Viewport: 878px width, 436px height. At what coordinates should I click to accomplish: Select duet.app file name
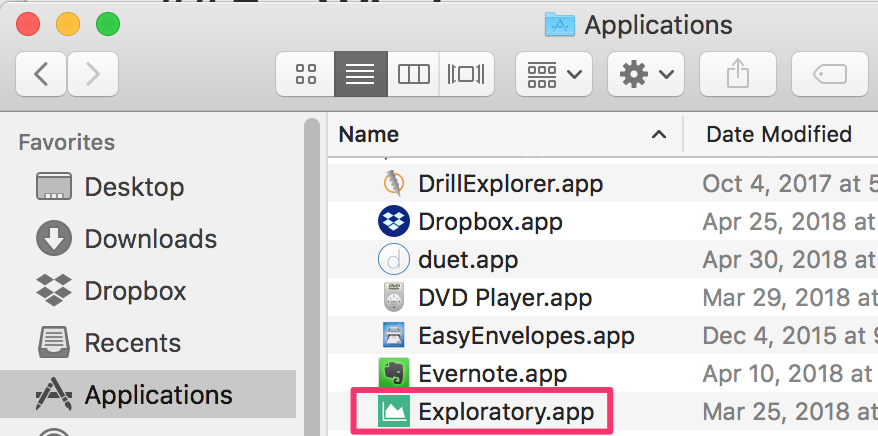[x=468, y=260]
